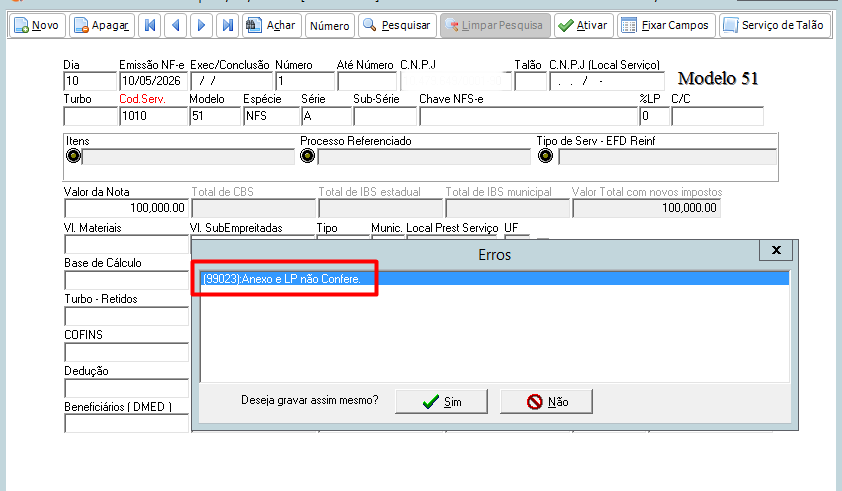The width and height of the screenshot is (842, 491).
Task: Open Serviço de Talão
Action: (774, 25)
